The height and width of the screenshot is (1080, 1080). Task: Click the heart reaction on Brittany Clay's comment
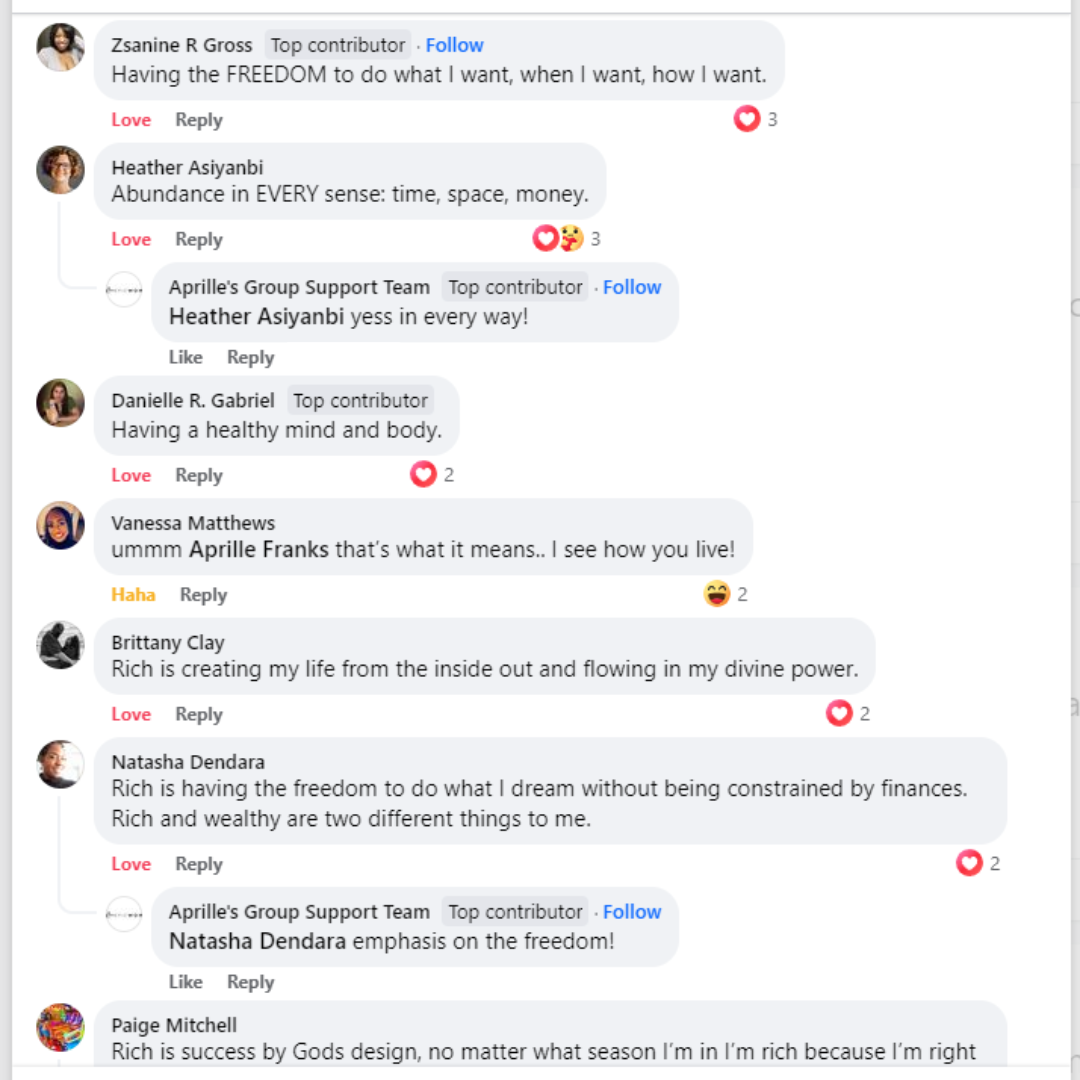(x=839, y=714)
